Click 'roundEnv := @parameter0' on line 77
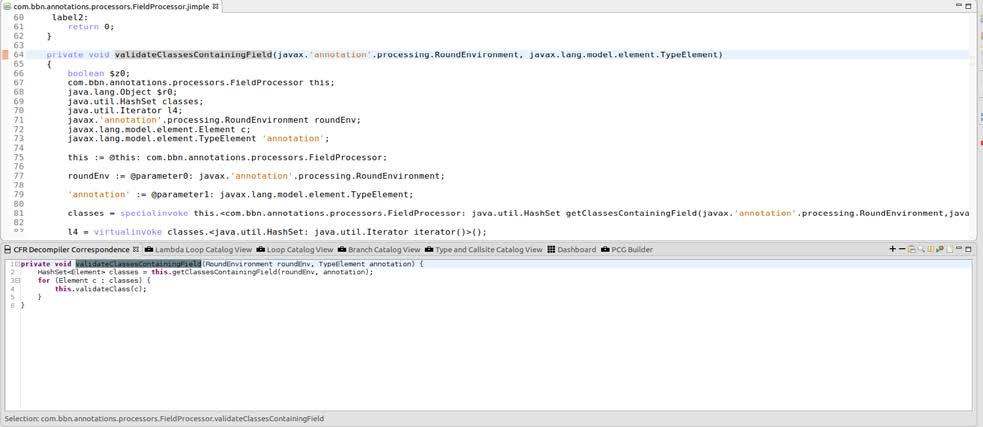 (x=256, y=176)
